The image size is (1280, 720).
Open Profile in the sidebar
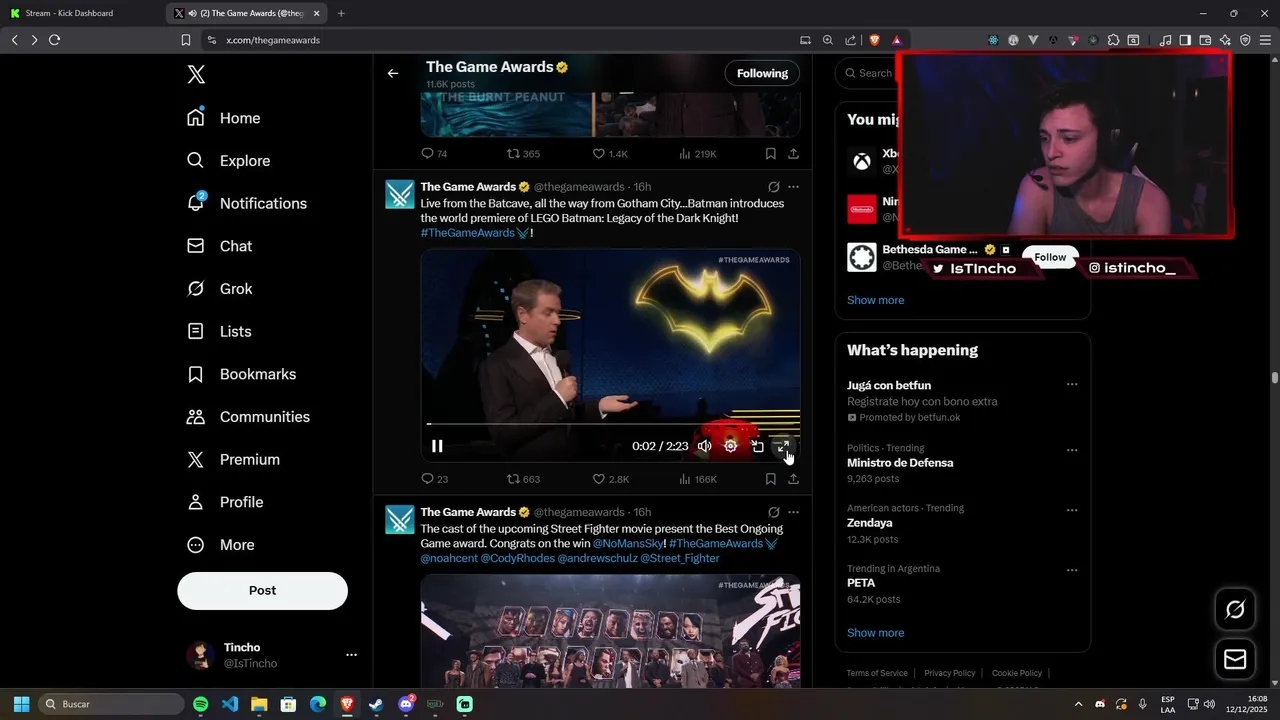(227, 502)
